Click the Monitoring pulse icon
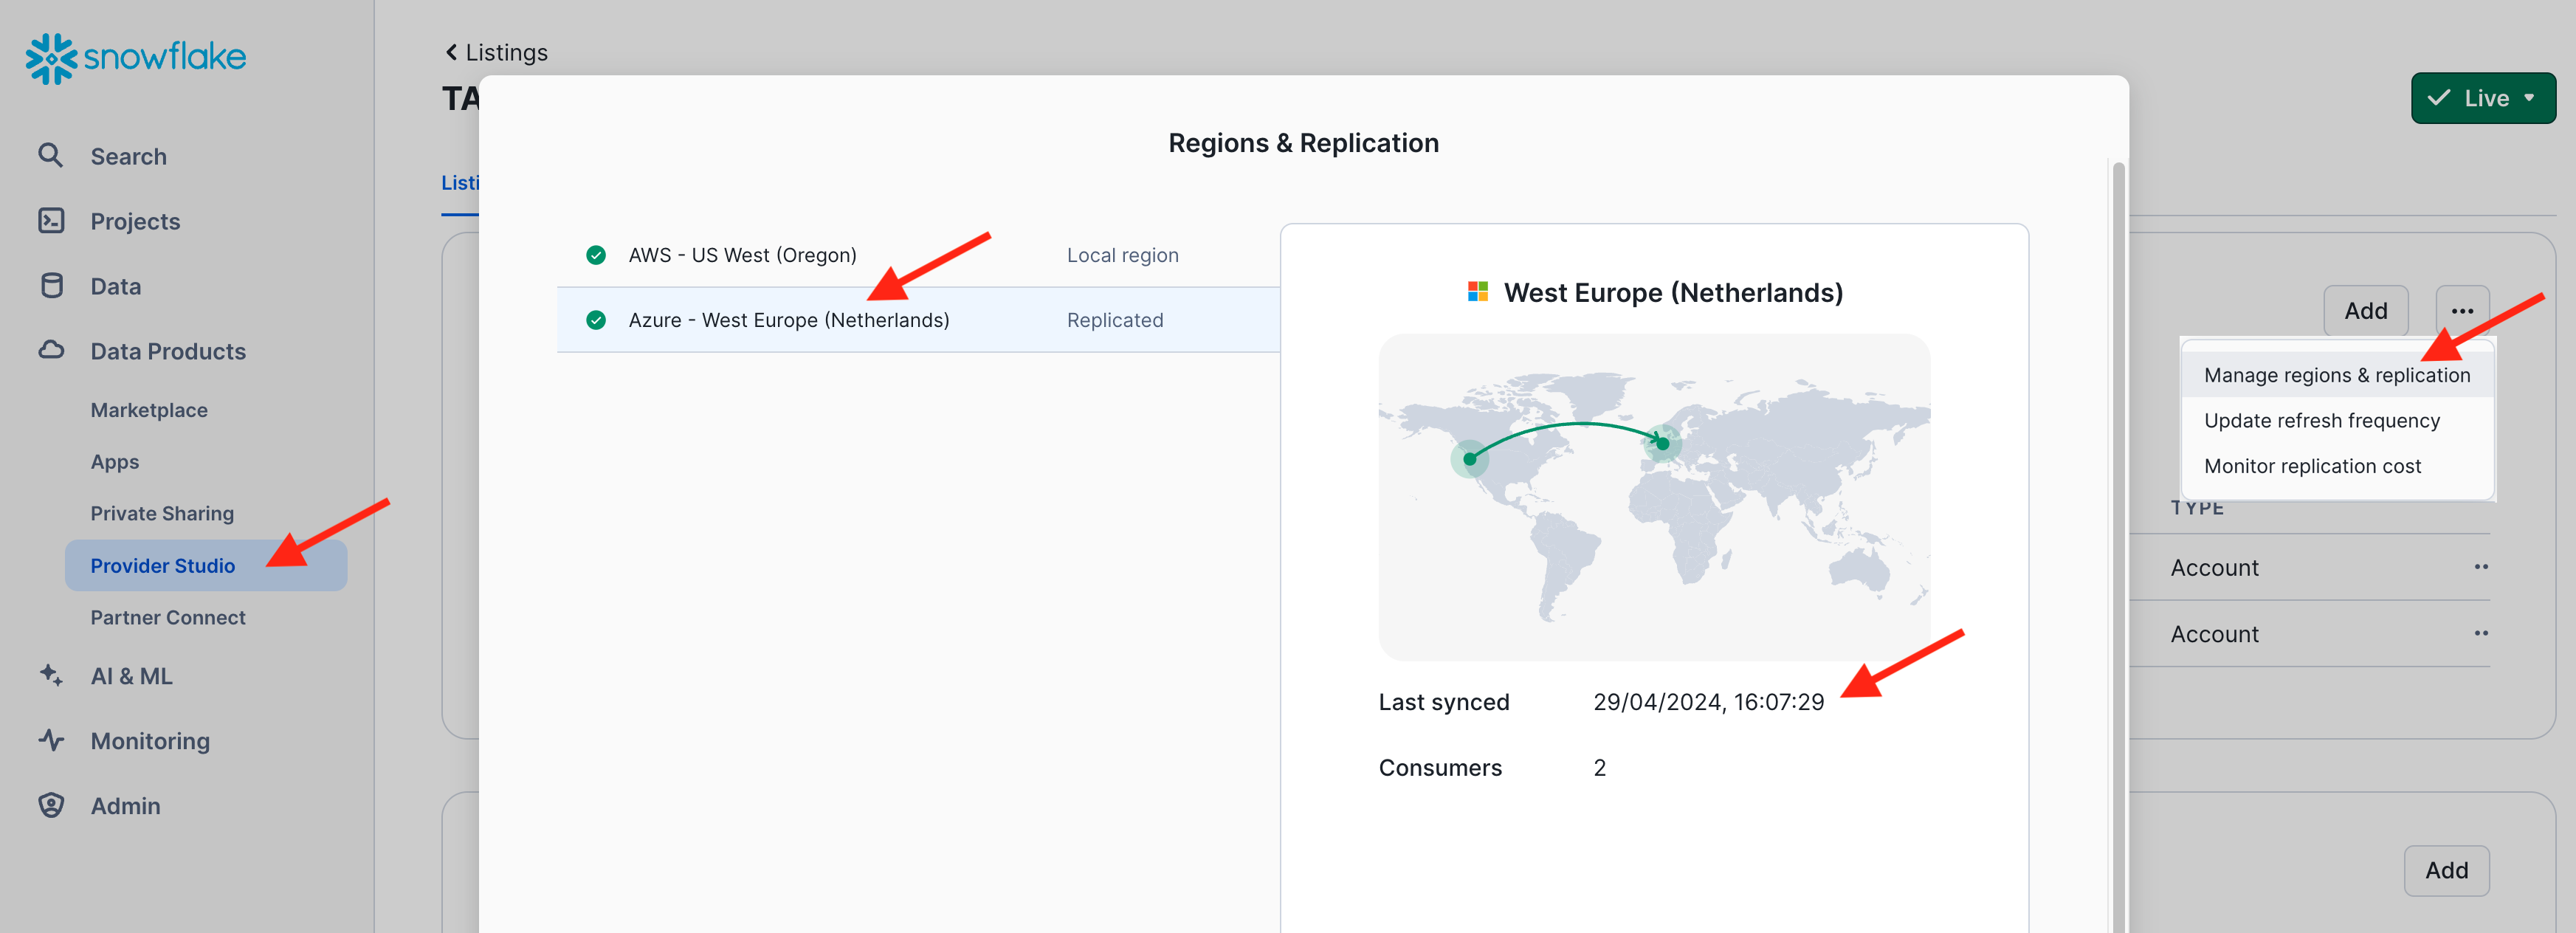Image resolution: width=2576 pixels, height=933 pixels. pos(51,741)
